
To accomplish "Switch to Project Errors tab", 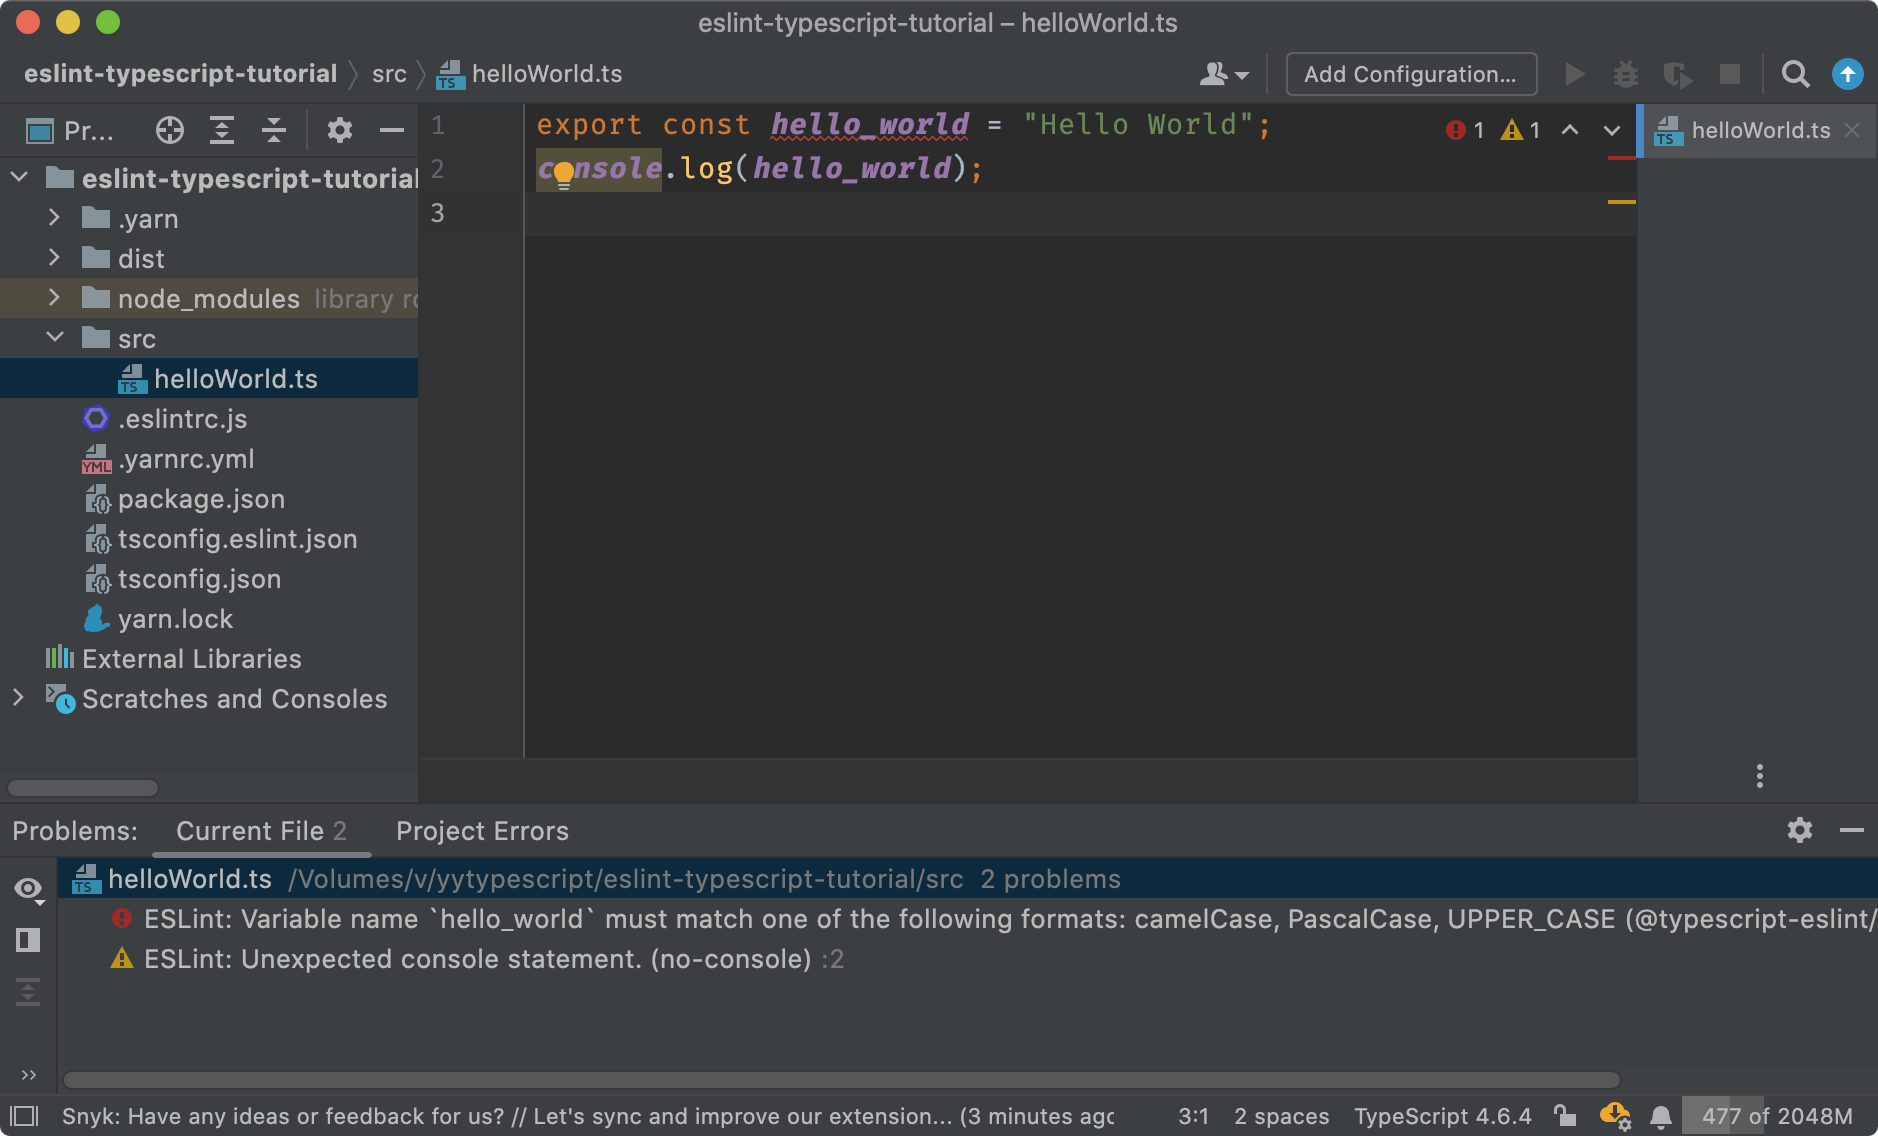I will point(482,831).
